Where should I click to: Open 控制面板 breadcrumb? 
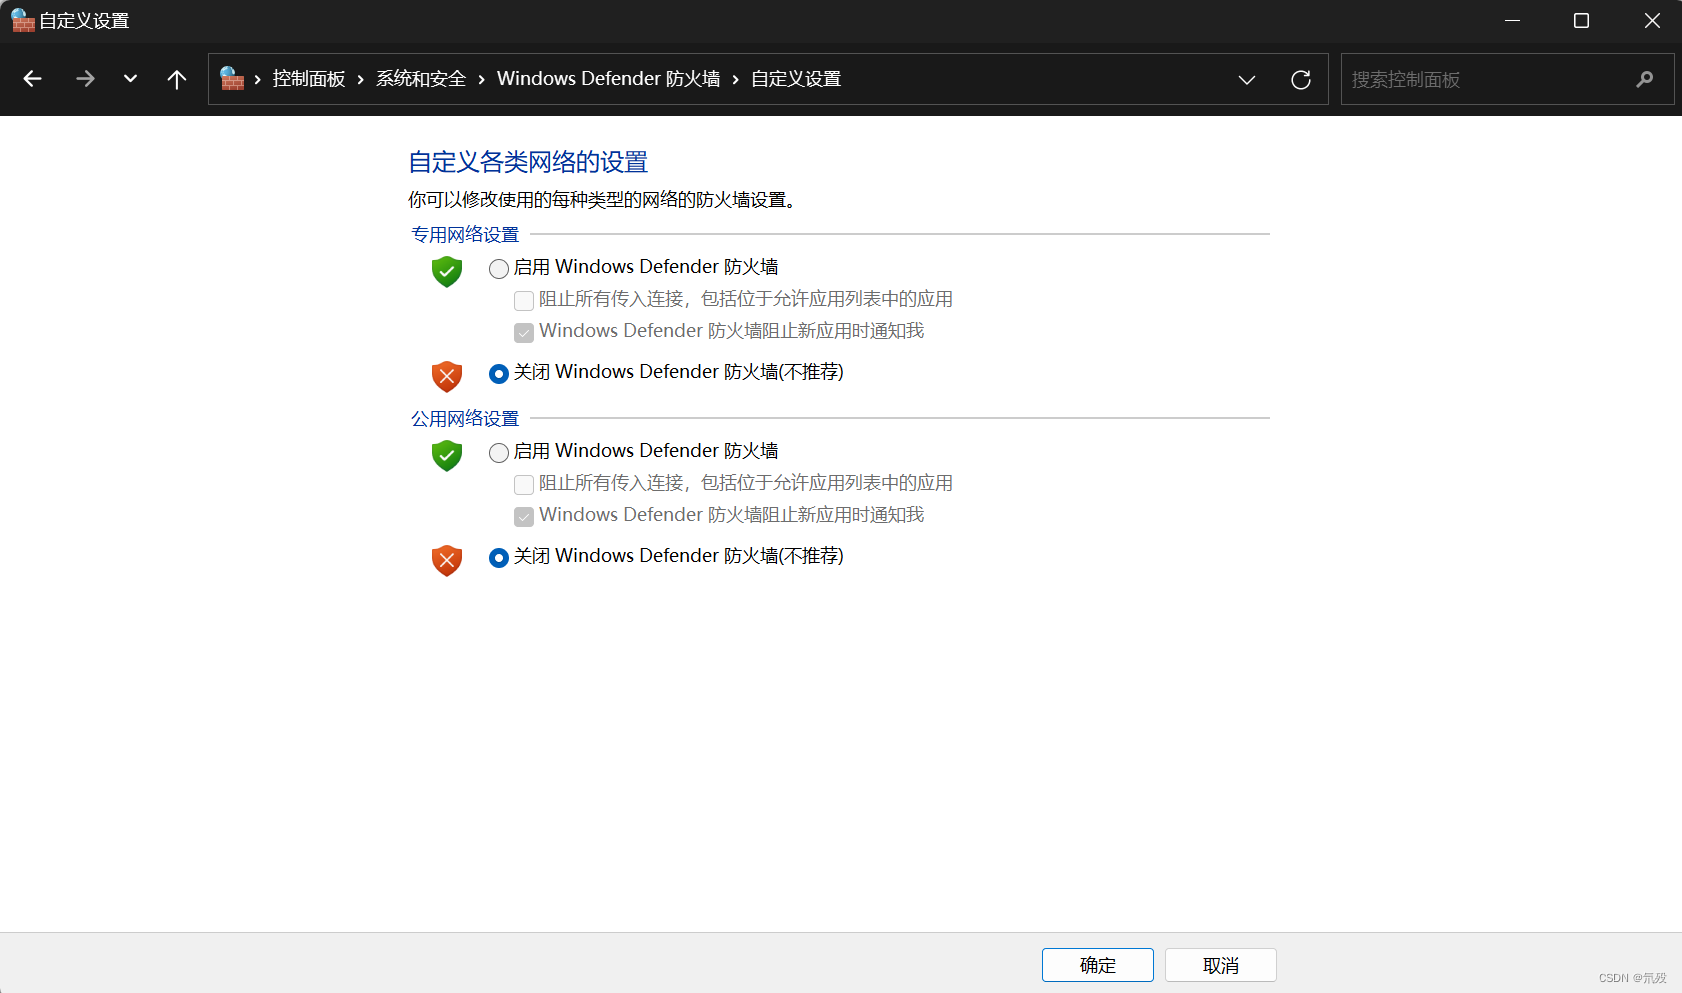pos(309,79)
